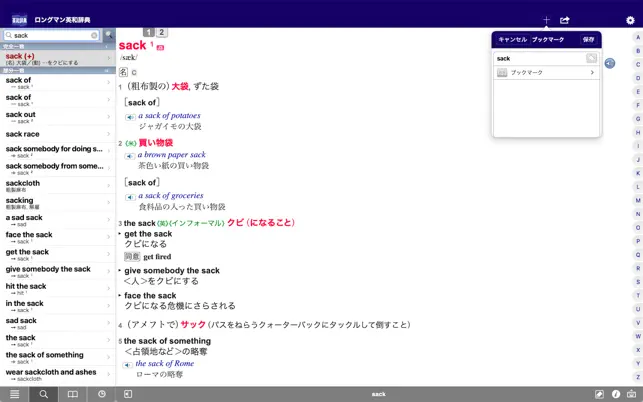Open the 'sacking' list entry
643x402 pixels.
tap(57, 203)
